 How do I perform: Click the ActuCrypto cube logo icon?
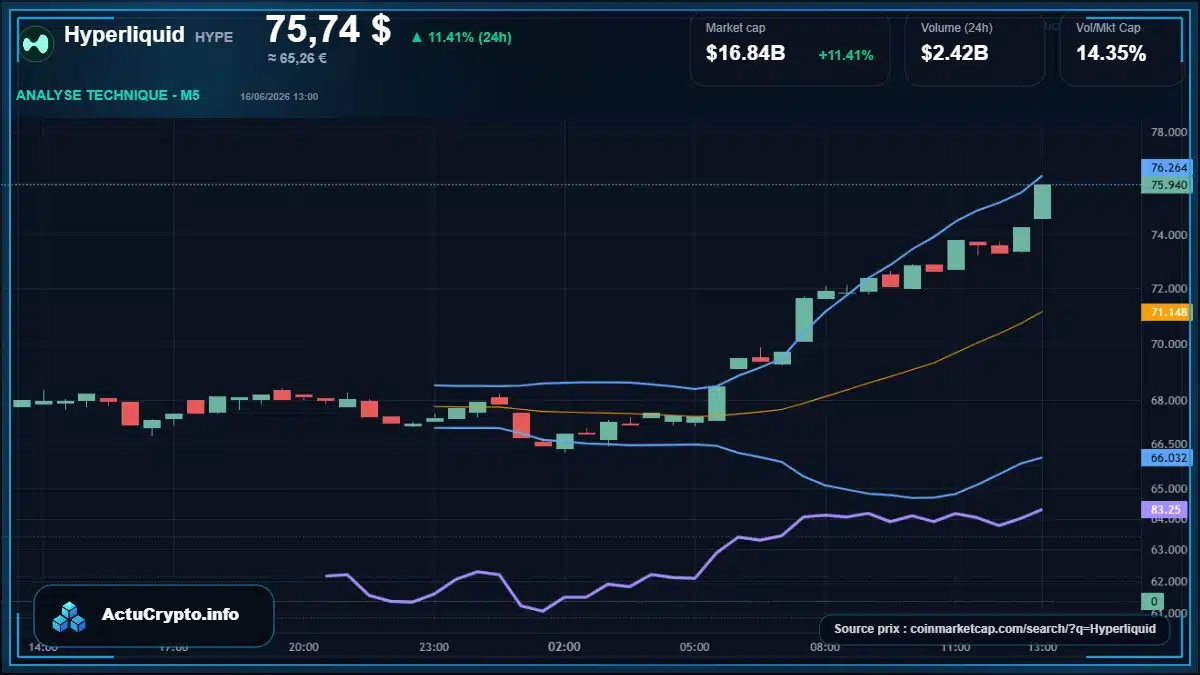click(70, 616)
